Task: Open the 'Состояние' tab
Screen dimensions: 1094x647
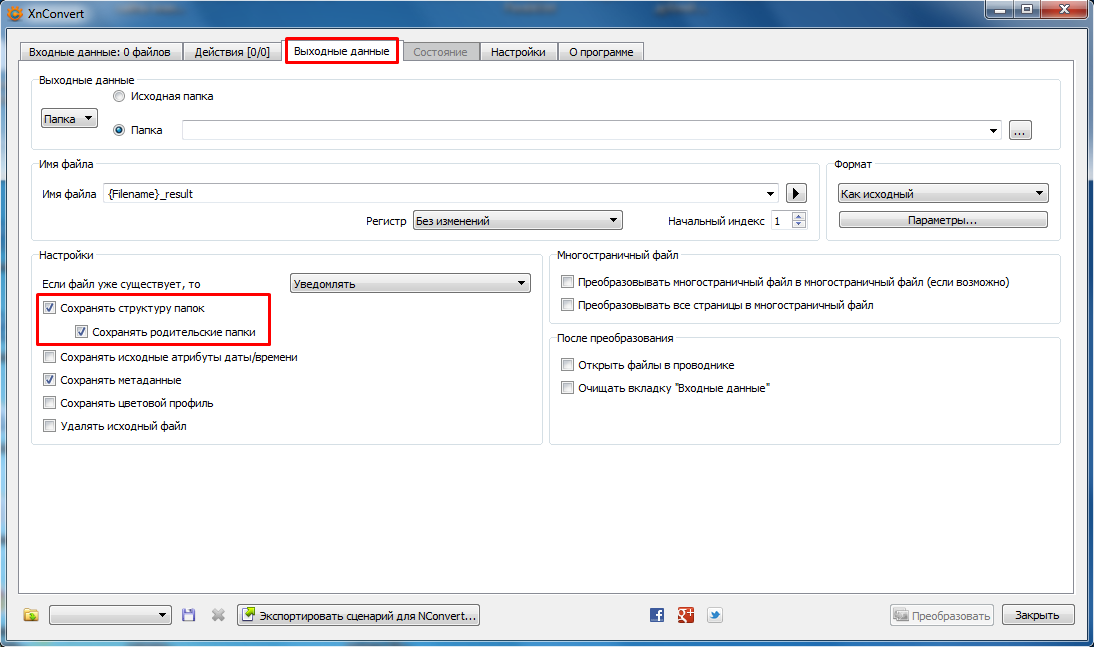Action: (x=440, y=52)
